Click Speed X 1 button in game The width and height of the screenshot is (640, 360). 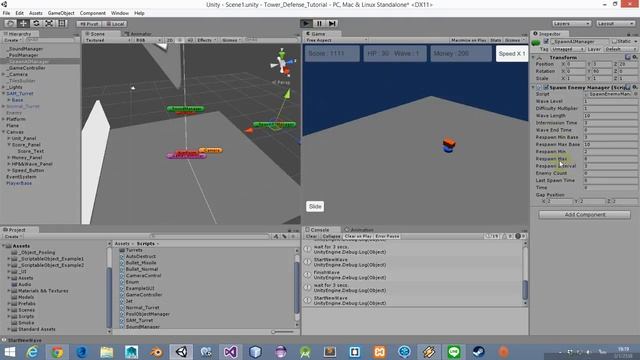click(512, 53)
